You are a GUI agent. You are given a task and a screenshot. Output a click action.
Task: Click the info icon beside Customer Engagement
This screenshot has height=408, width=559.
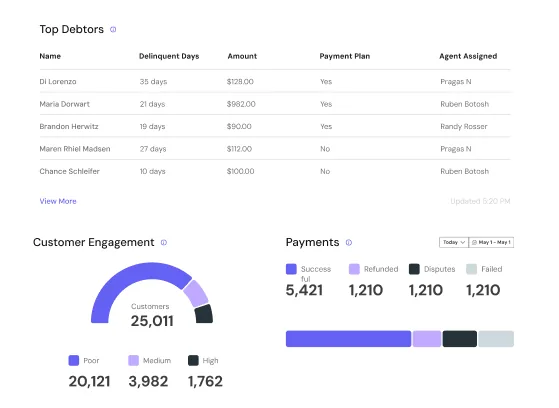[164, 243]
